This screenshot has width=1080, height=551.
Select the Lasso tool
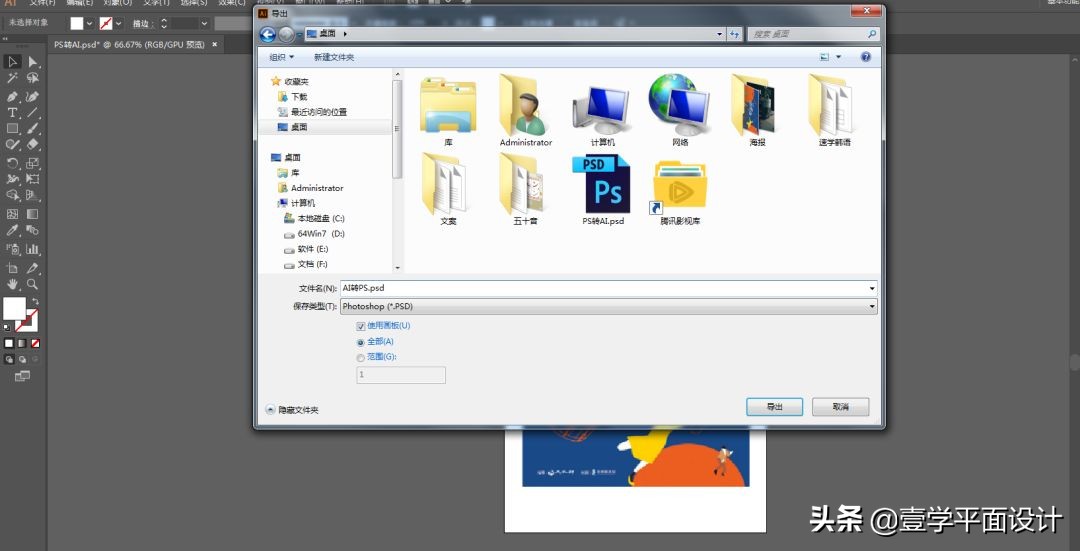click(32, 79)
